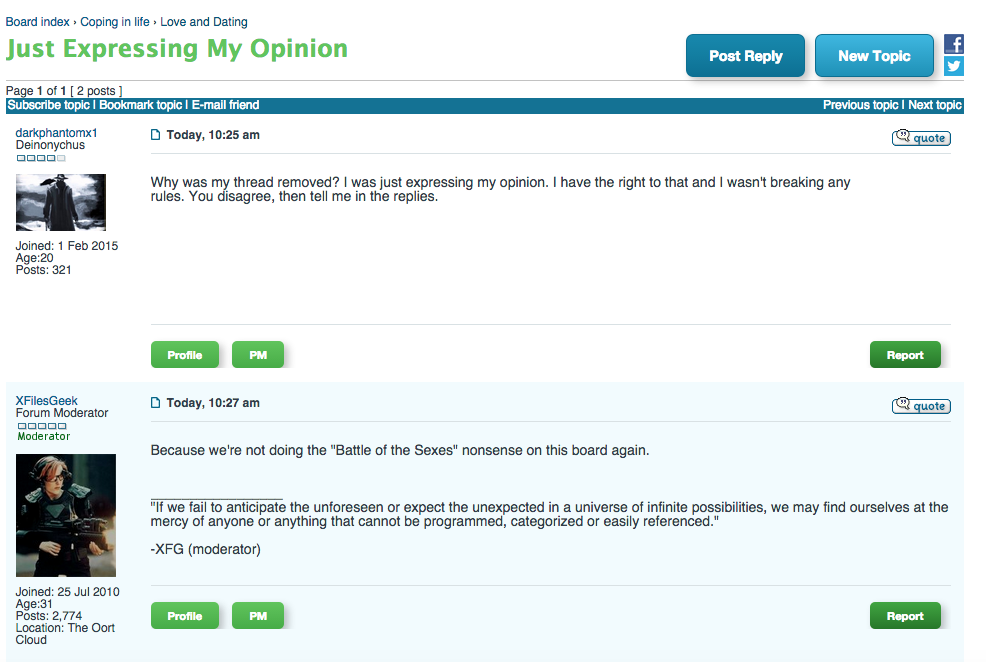This screenshot has height=662, width=986.
Task: View XFilesGeek's Profile button
Action: (x=185, y=615)
